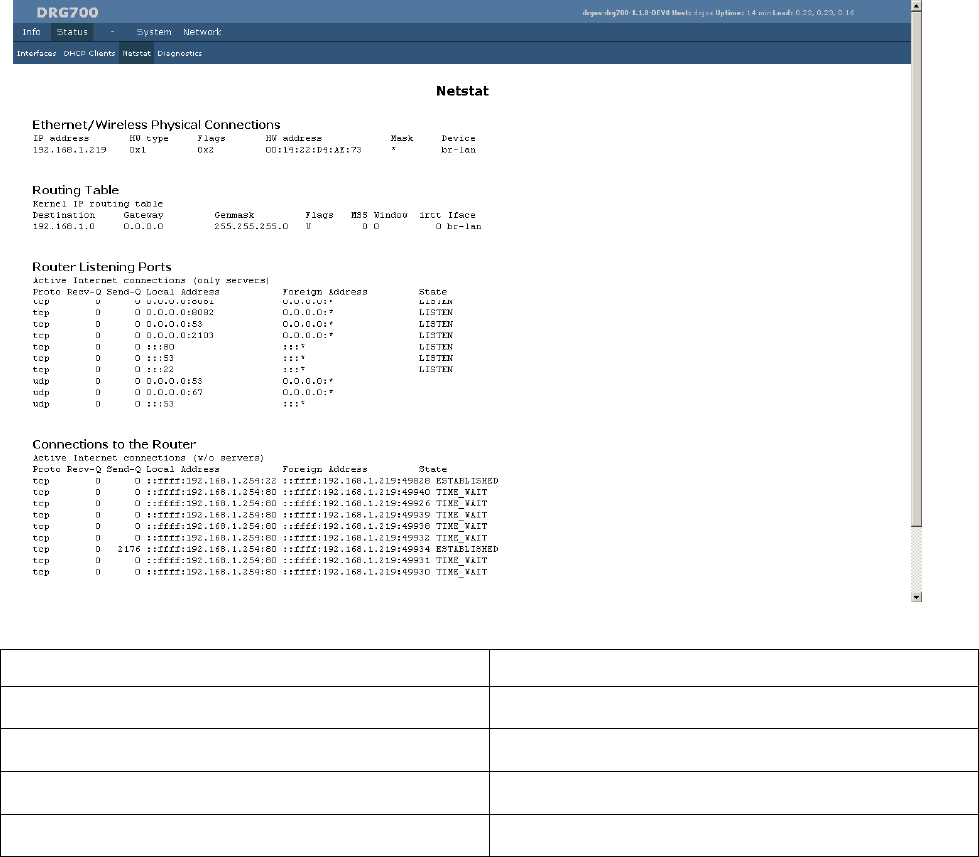Click the routing destination 192.168.1.0
The image size is (979, 857).
coord(64,227)
